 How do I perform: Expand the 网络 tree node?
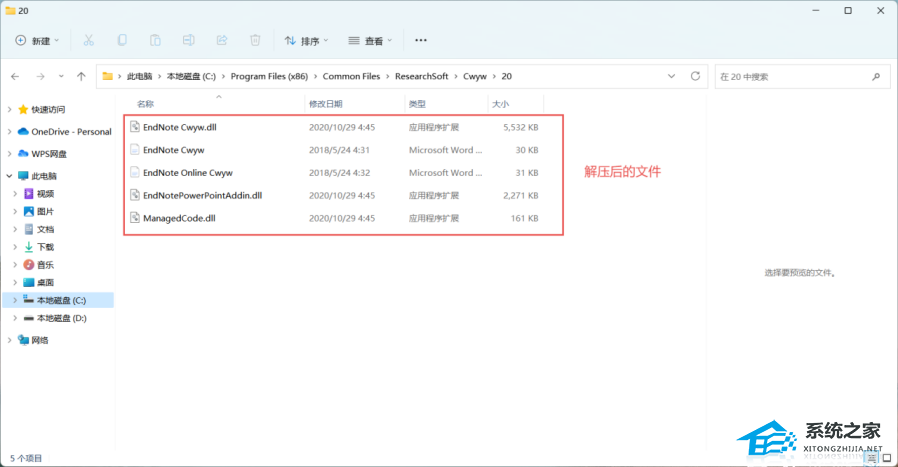point(9,340)
